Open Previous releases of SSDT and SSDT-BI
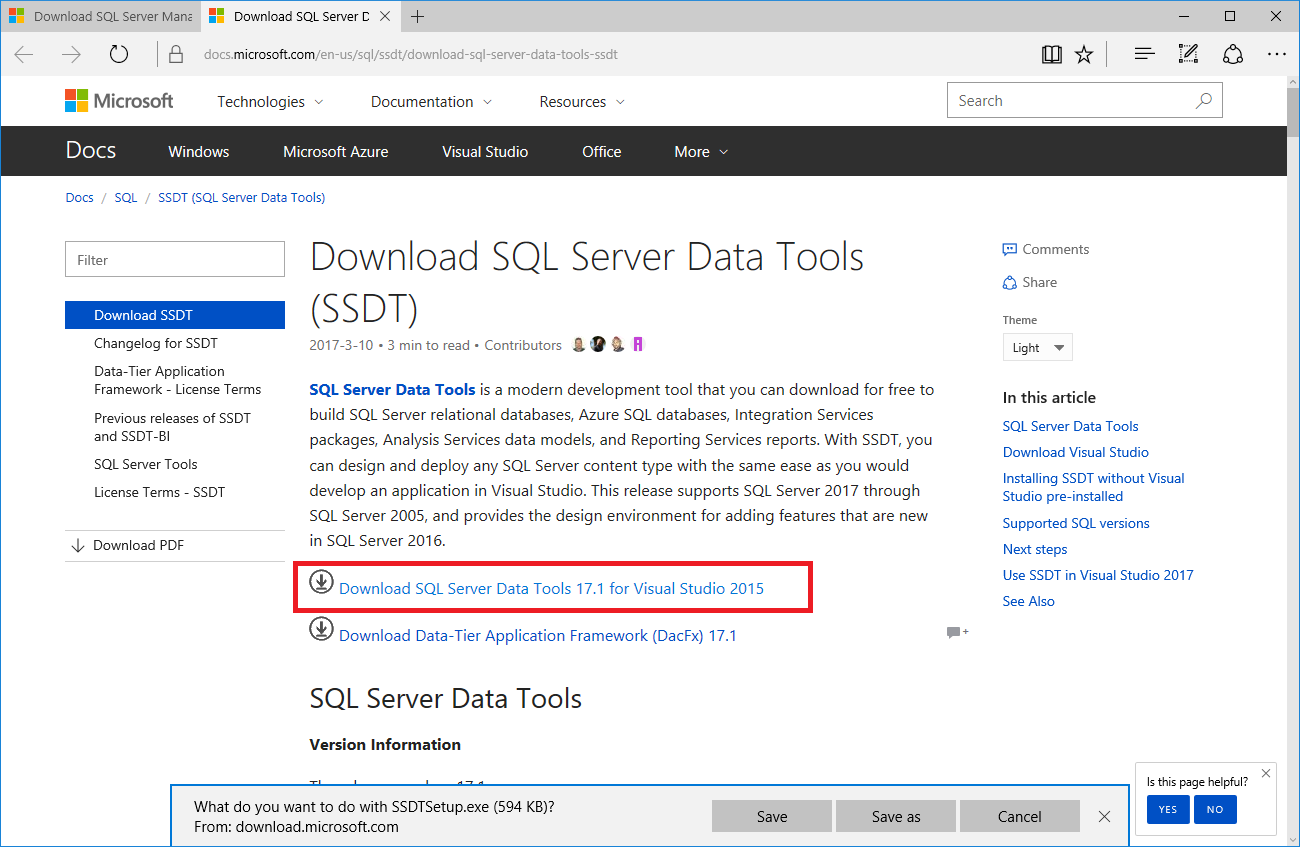1300x847 pixels. [x=173, y=427]
